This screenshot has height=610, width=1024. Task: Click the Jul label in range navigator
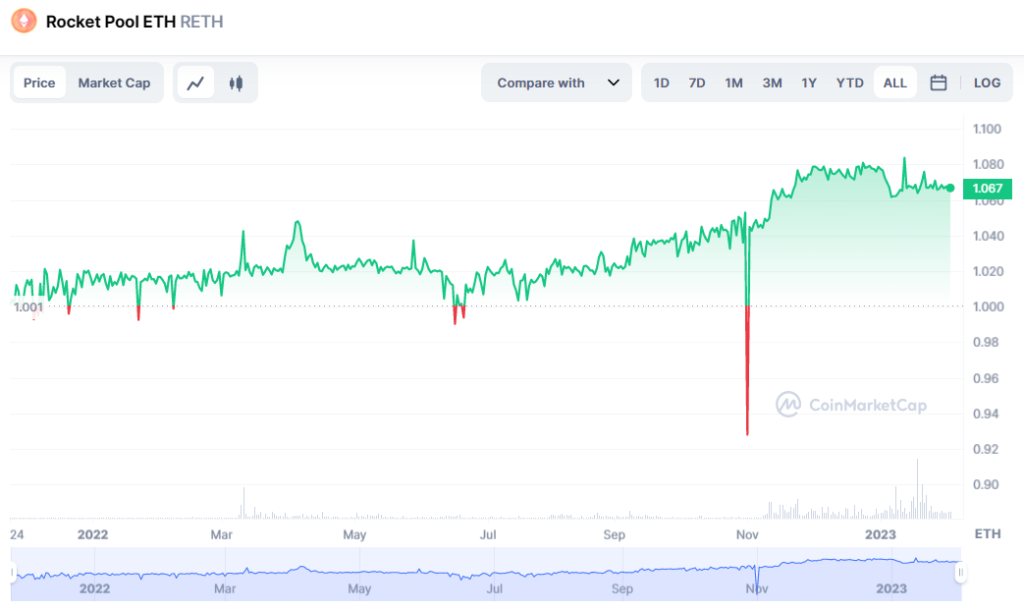pos(494,588)
